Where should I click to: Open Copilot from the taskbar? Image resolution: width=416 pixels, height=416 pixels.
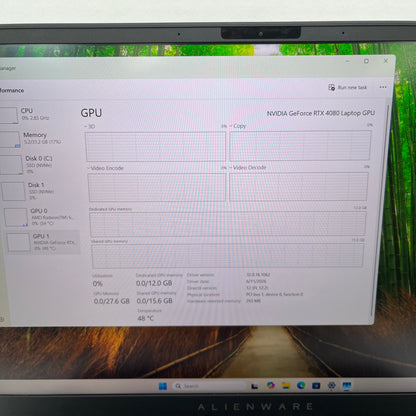coord(271,386)
